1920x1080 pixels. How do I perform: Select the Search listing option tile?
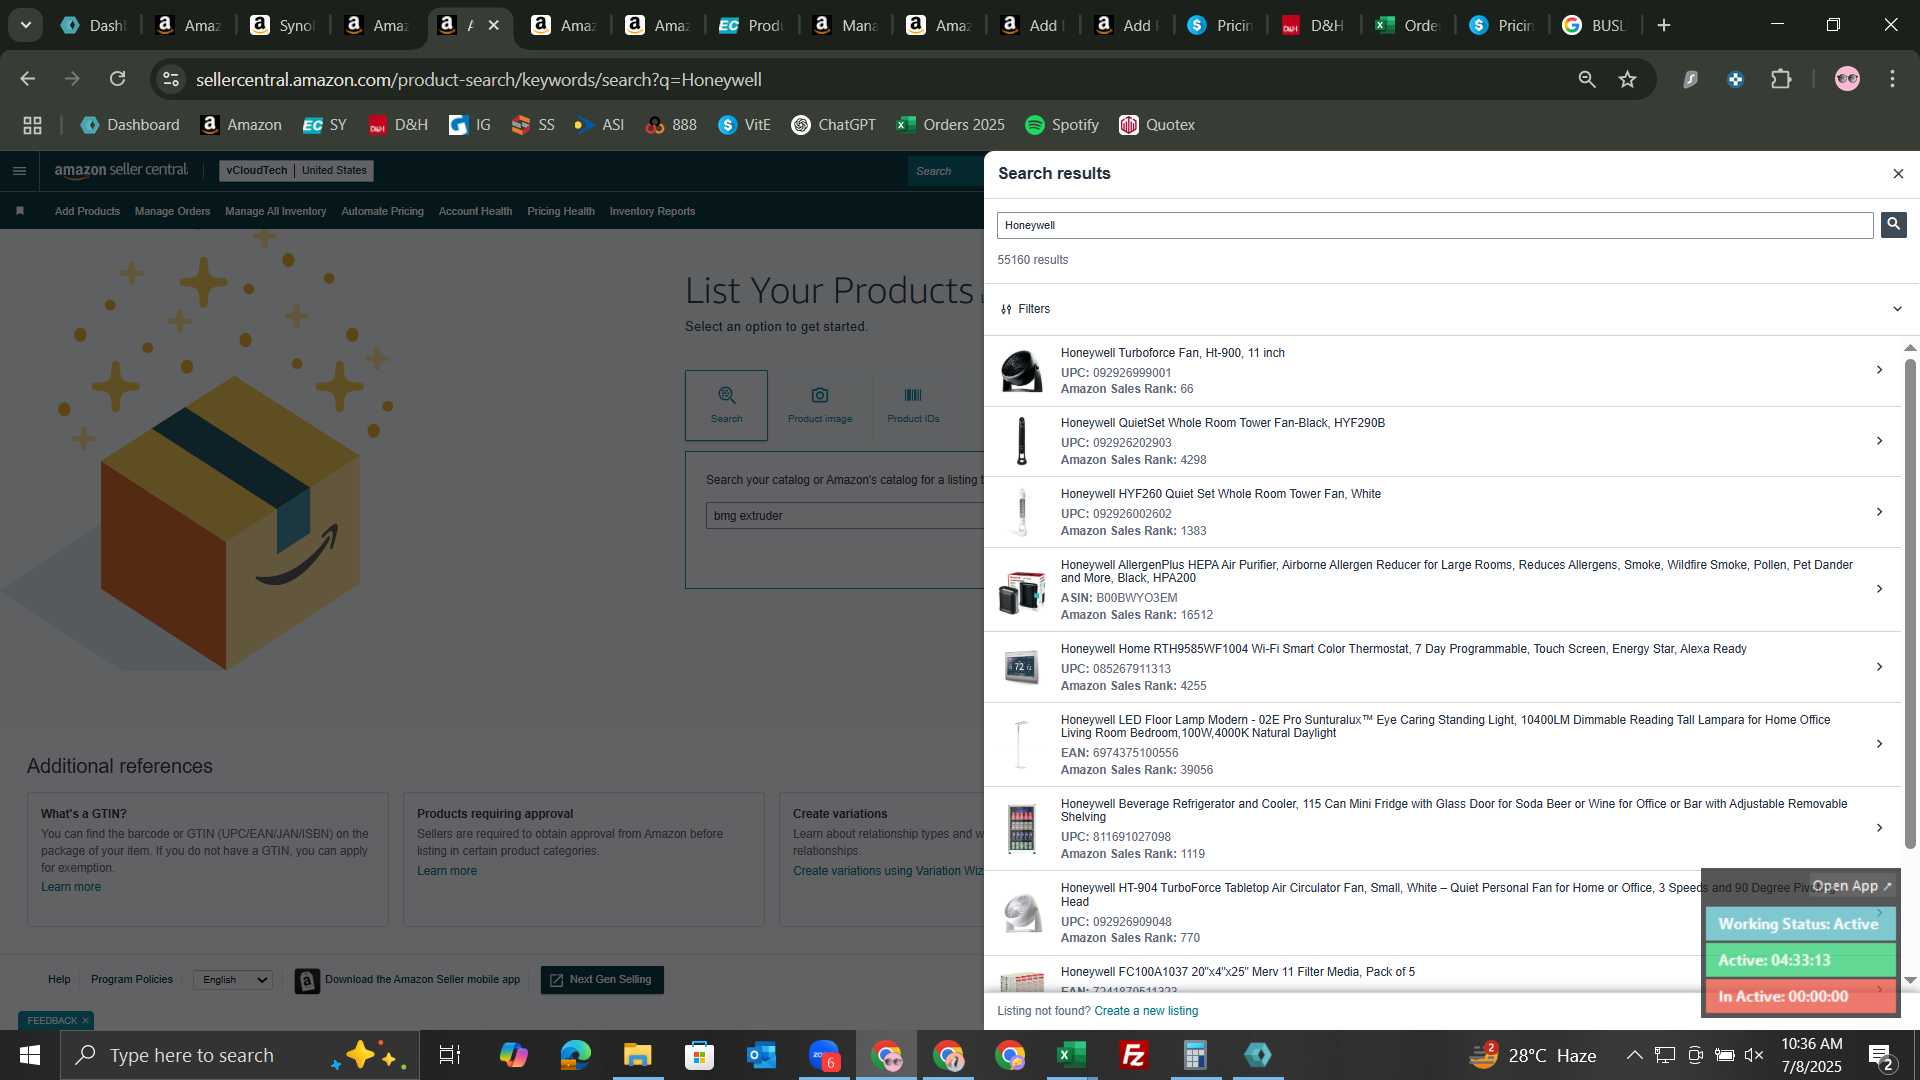[726, 405]
